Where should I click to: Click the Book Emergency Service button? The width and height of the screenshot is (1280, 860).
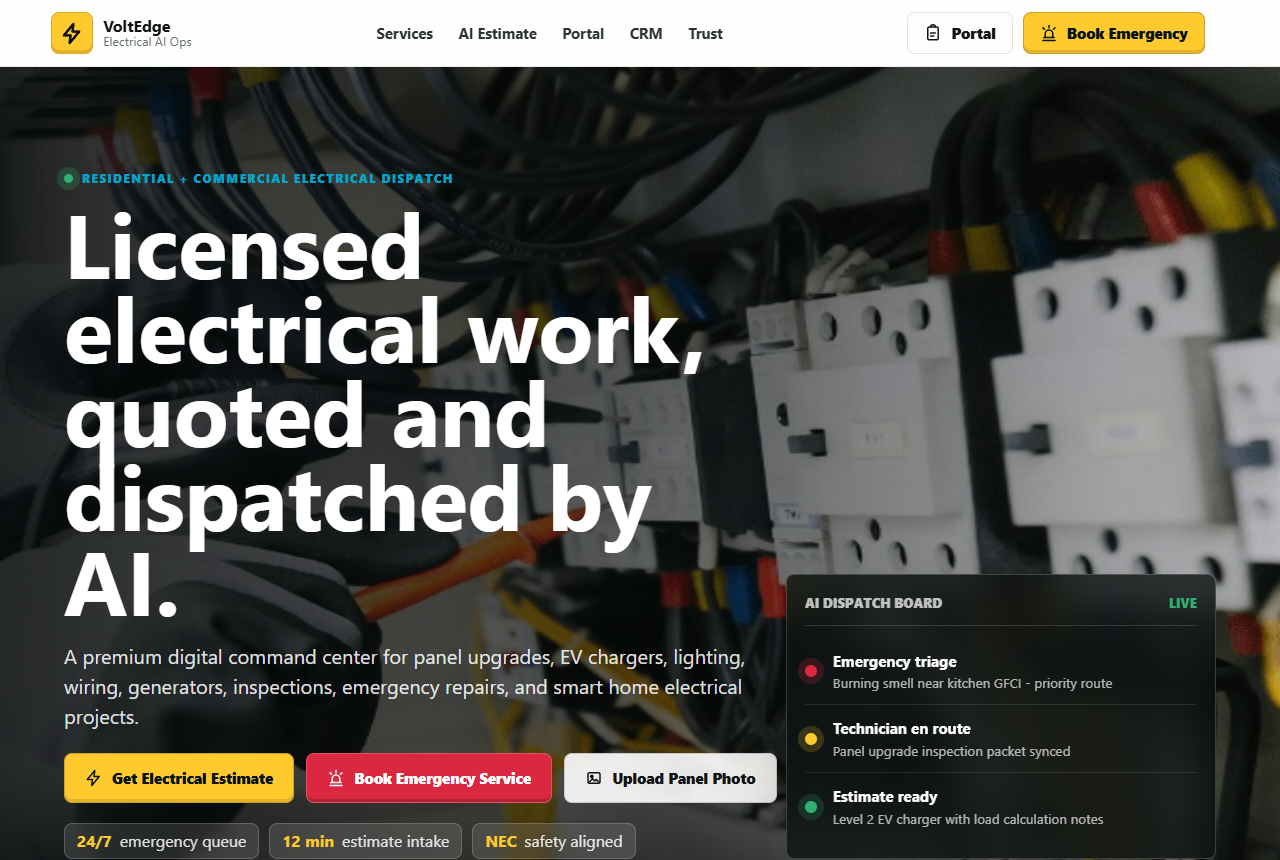(428, 777)
